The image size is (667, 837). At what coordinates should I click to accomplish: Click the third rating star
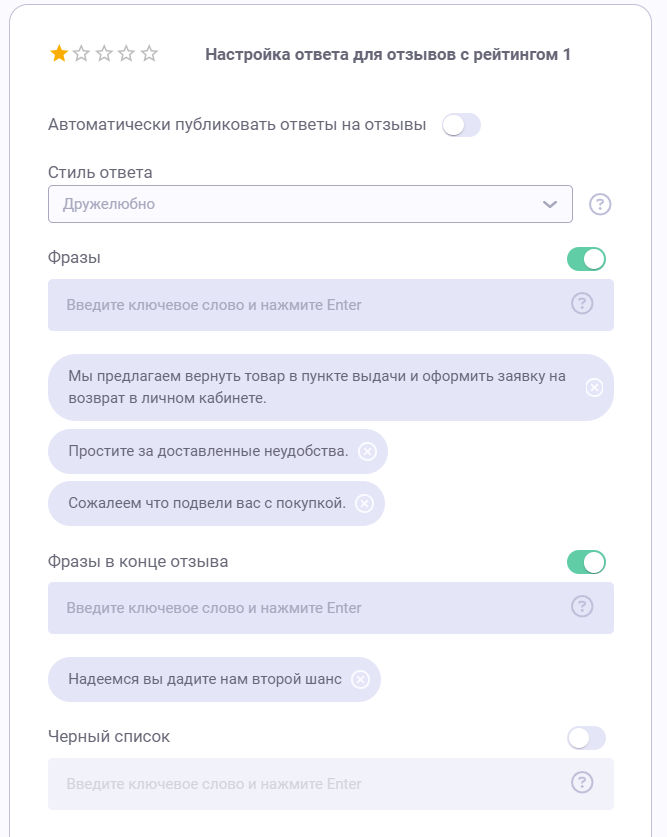[x=104, y=54]
